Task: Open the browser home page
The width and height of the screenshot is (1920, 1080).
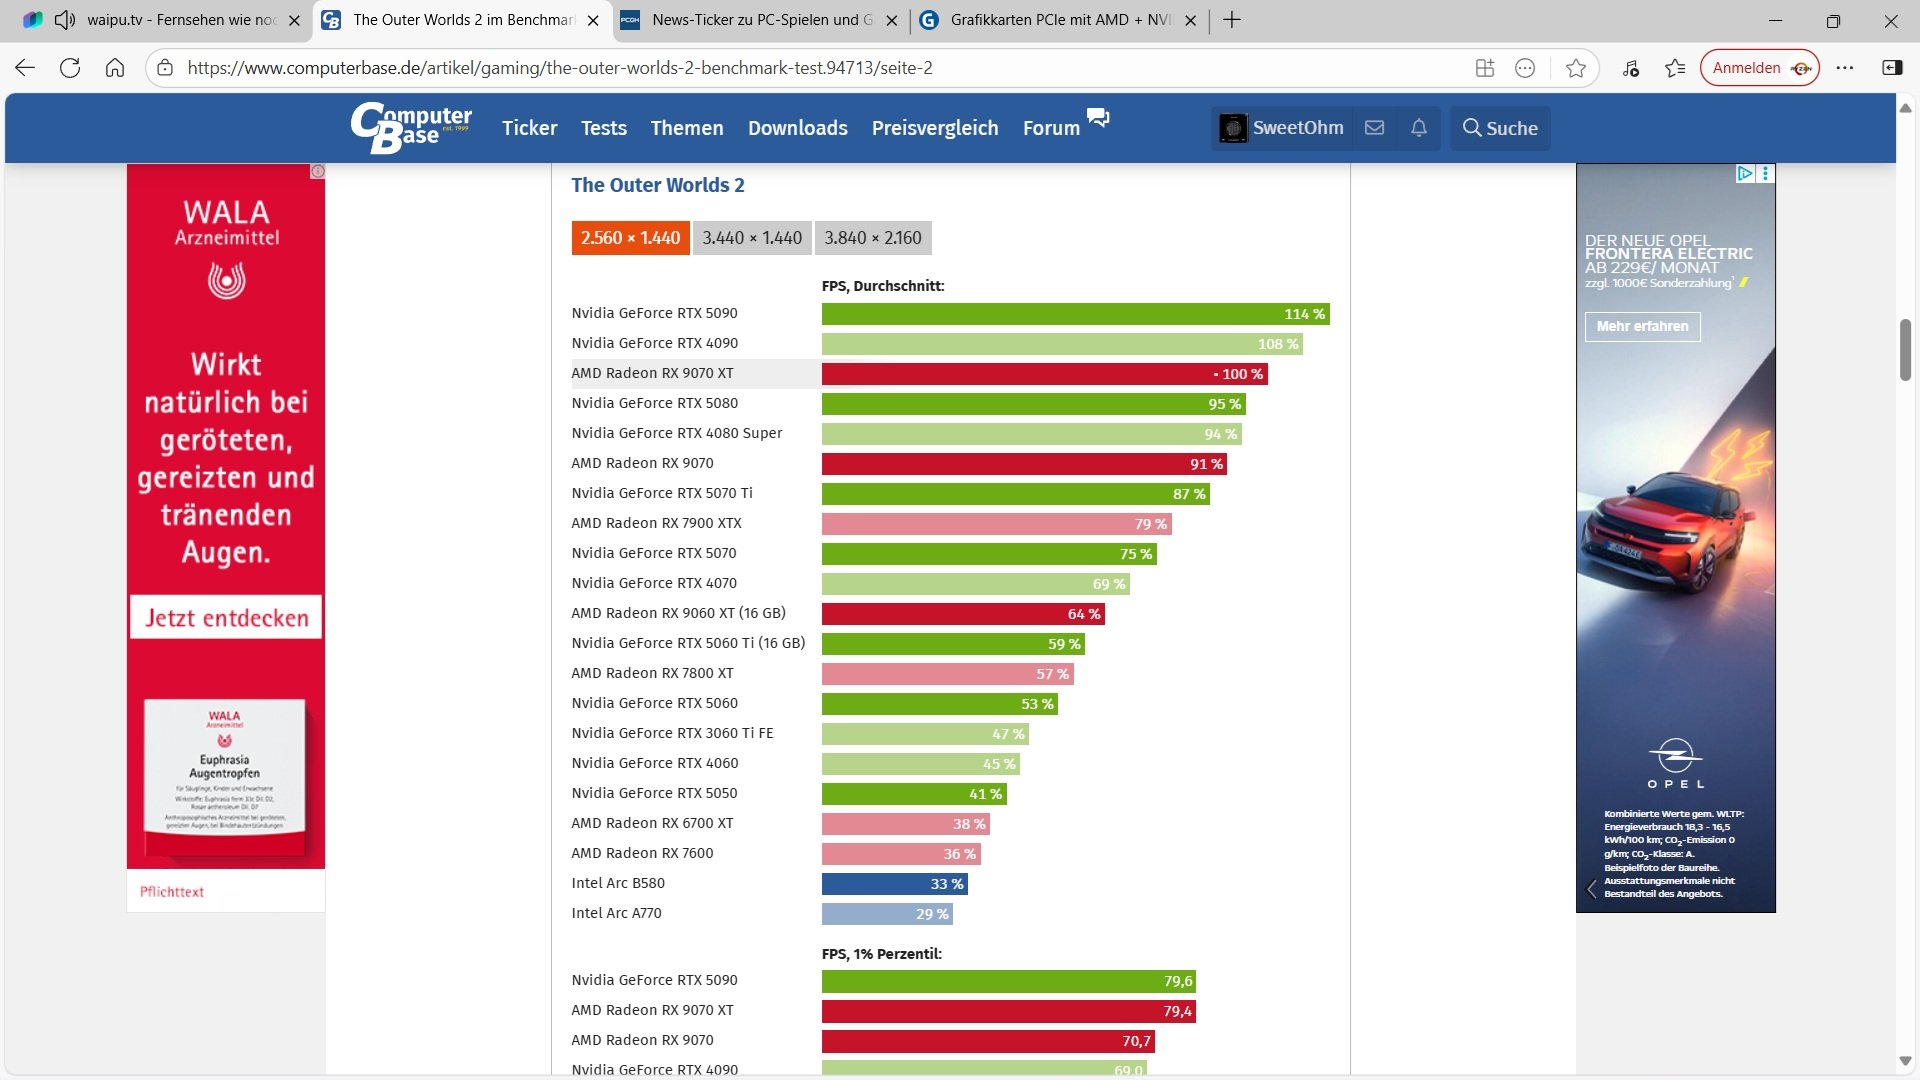Action: (115, 68)
